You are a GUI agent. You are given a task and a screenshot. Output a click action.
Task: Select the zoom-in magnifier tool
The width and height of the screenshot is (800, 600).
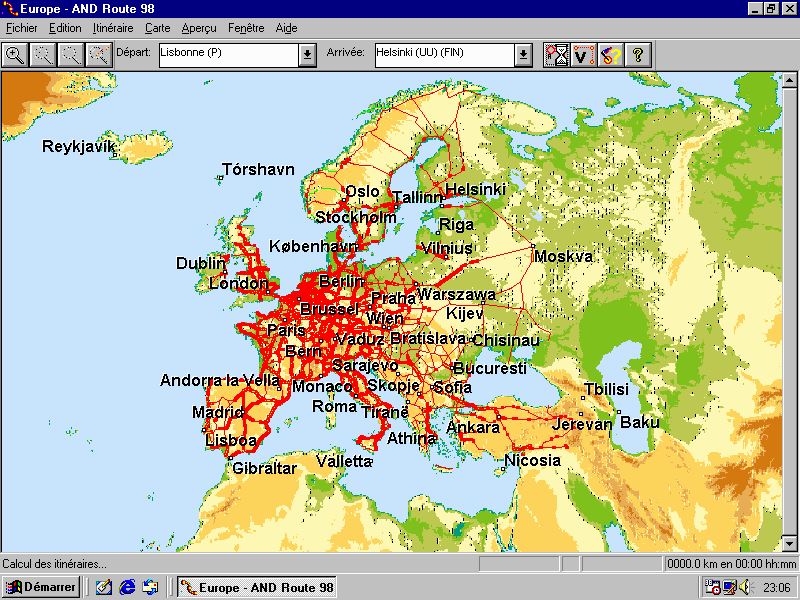point(15,55)
